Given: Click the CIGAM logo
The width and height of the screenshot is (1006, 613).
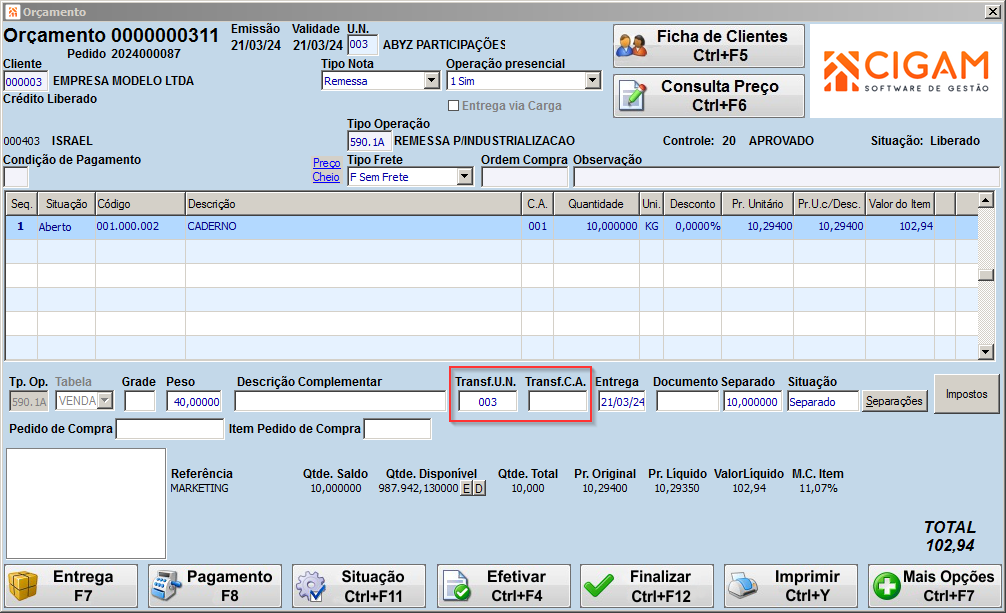Looking at the screenshot, I should (906, 71).
